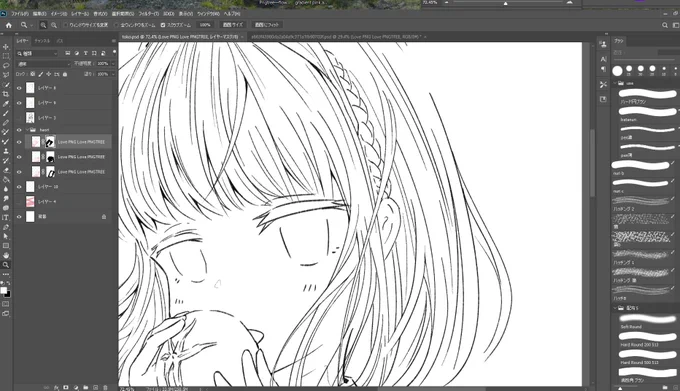Image resolution: width=680 pixels, height=391 pixels.
Task: Show hidden レイヤー 3
Action: (x=19, y=117)
